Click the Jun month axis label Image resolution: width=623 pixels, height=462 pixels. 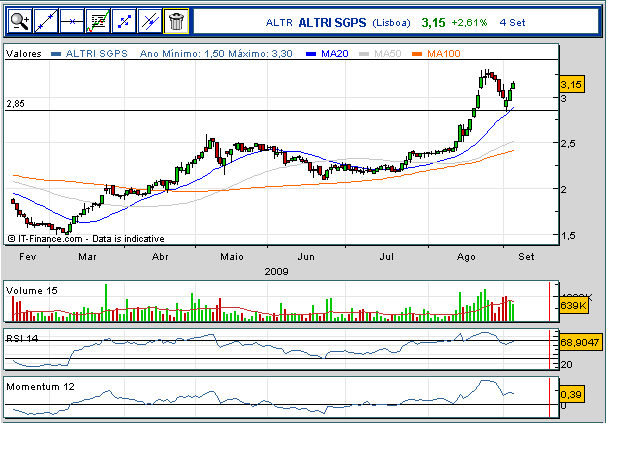click(306, 257)
